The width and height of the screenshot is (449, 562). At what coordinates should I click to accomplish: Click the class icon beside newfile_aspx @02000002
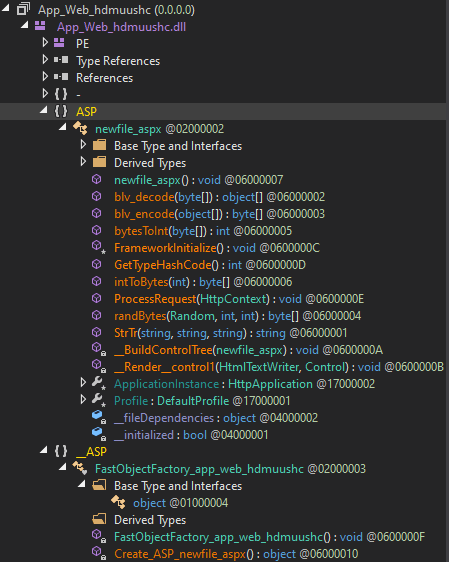click(x=80, y=128)
